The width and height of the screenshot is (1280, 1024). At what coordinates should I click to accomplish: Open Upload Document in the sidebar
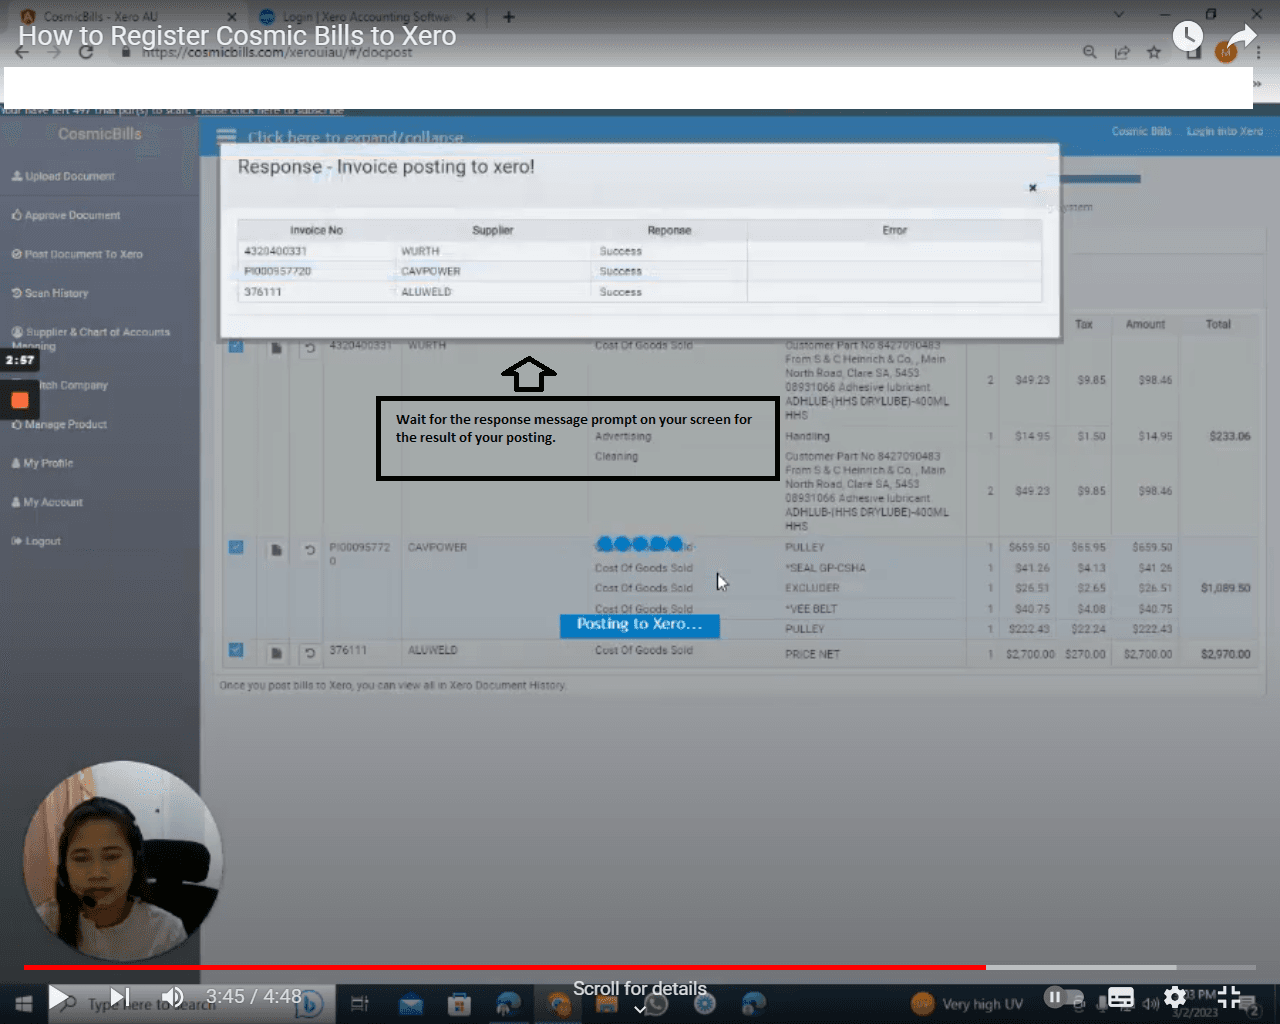click(x=63, y=176)
